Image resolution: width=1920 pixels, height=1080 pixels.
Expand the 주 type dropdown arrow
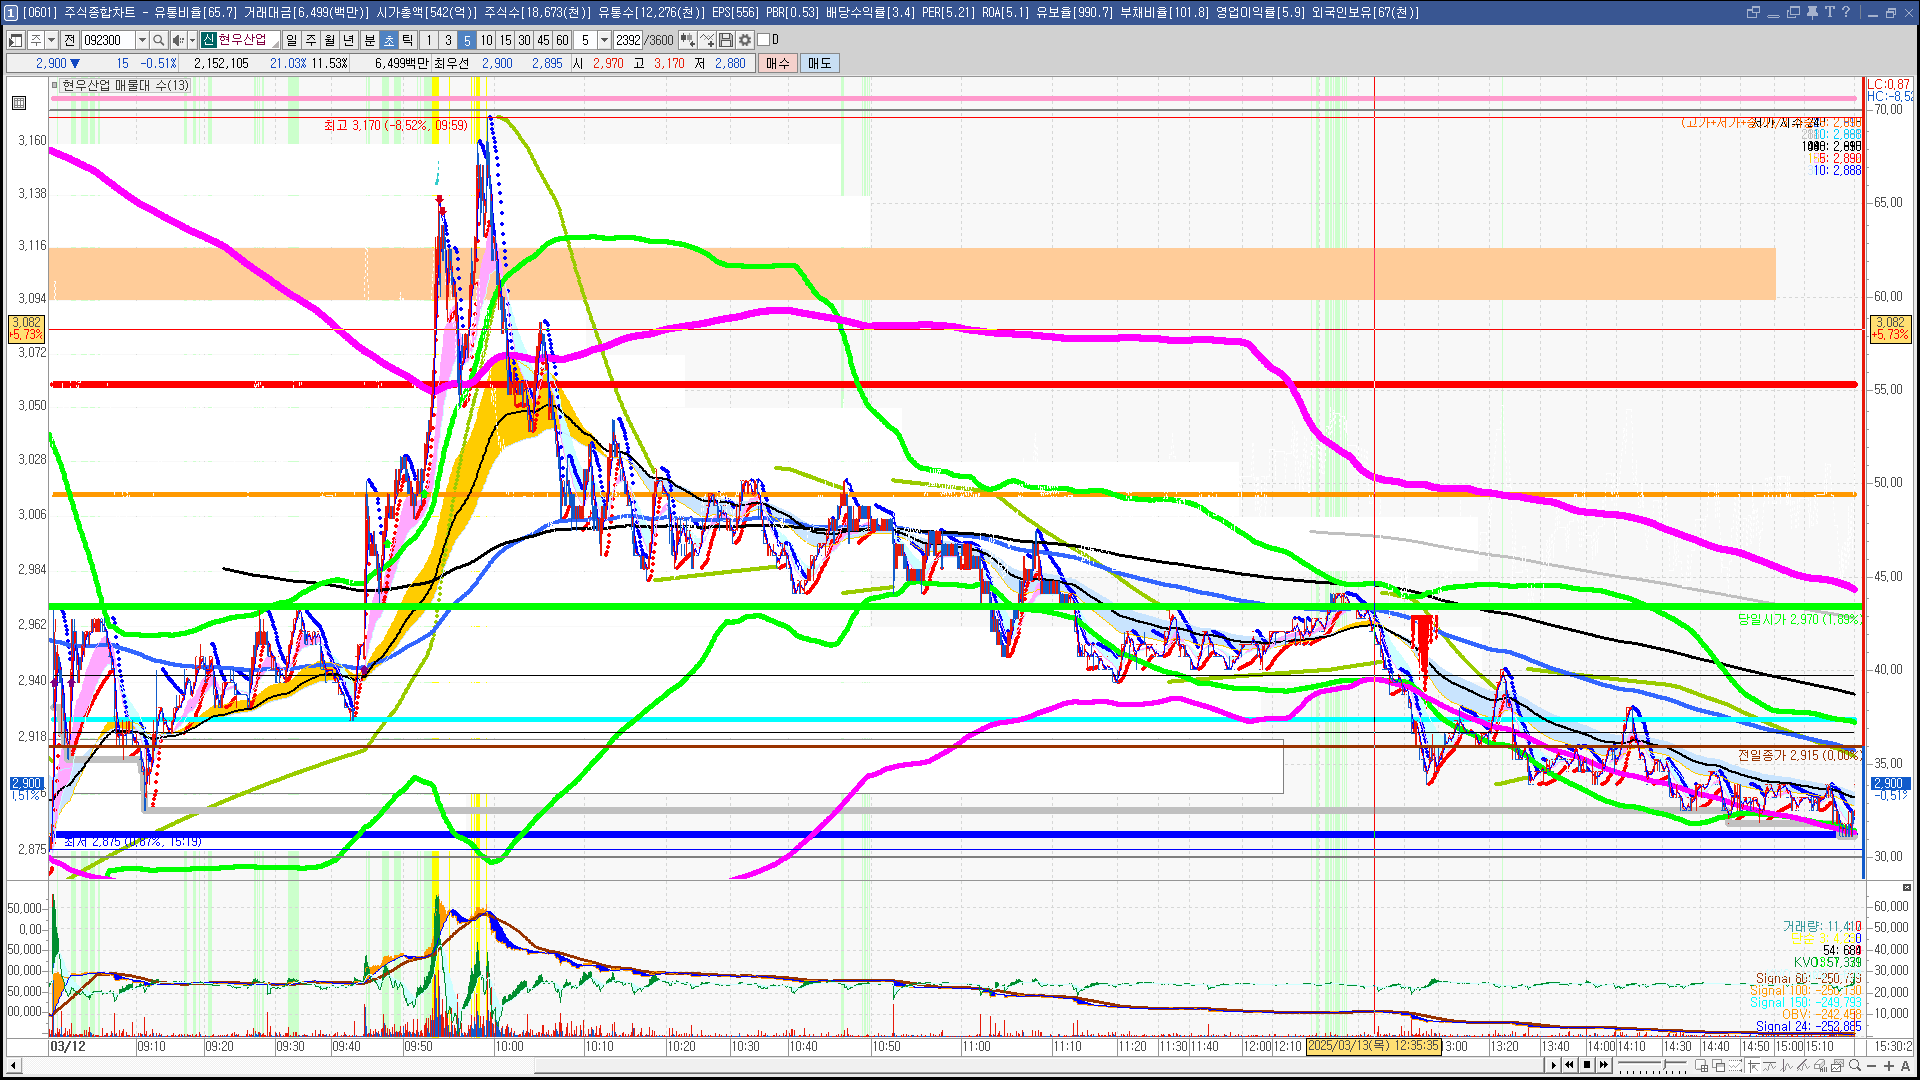[x=51, y=40]
